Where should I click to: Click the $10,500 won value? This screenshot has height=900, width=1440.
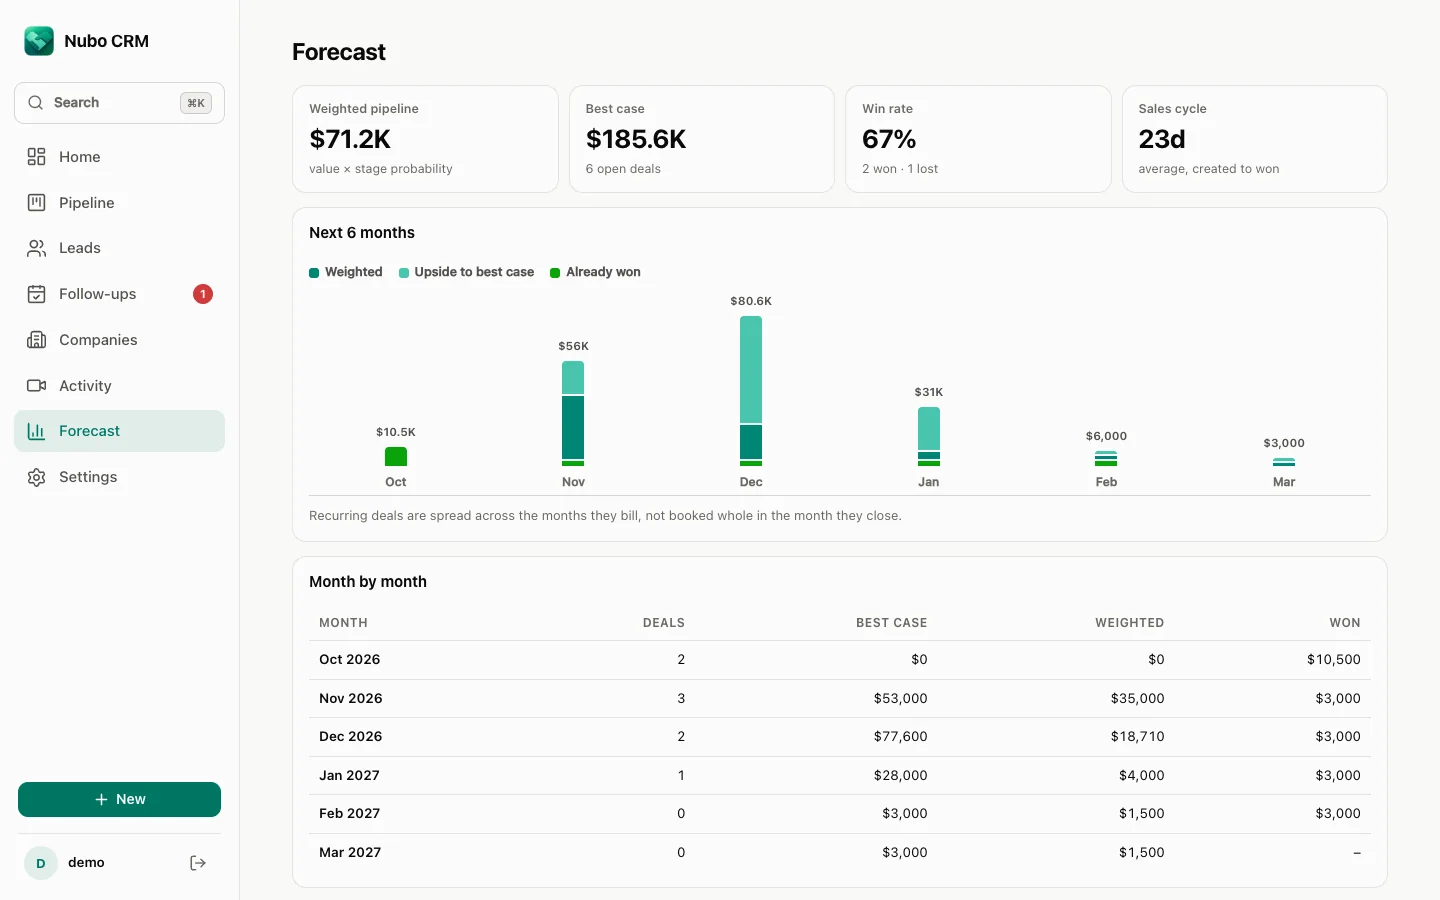coord(1334,660)
